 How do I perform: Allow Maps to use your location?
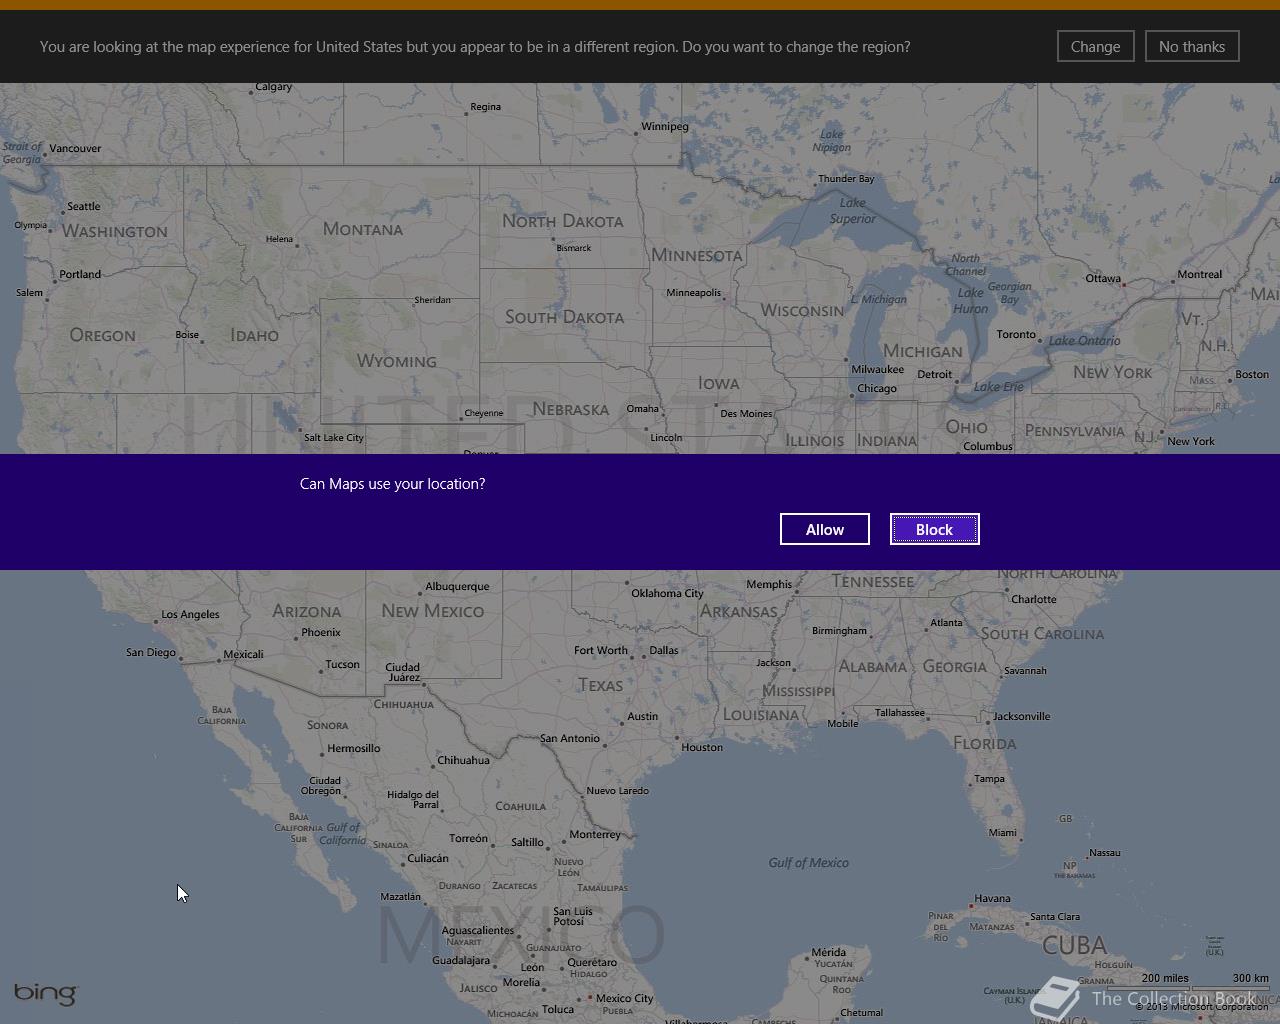[x=825, y=529]
